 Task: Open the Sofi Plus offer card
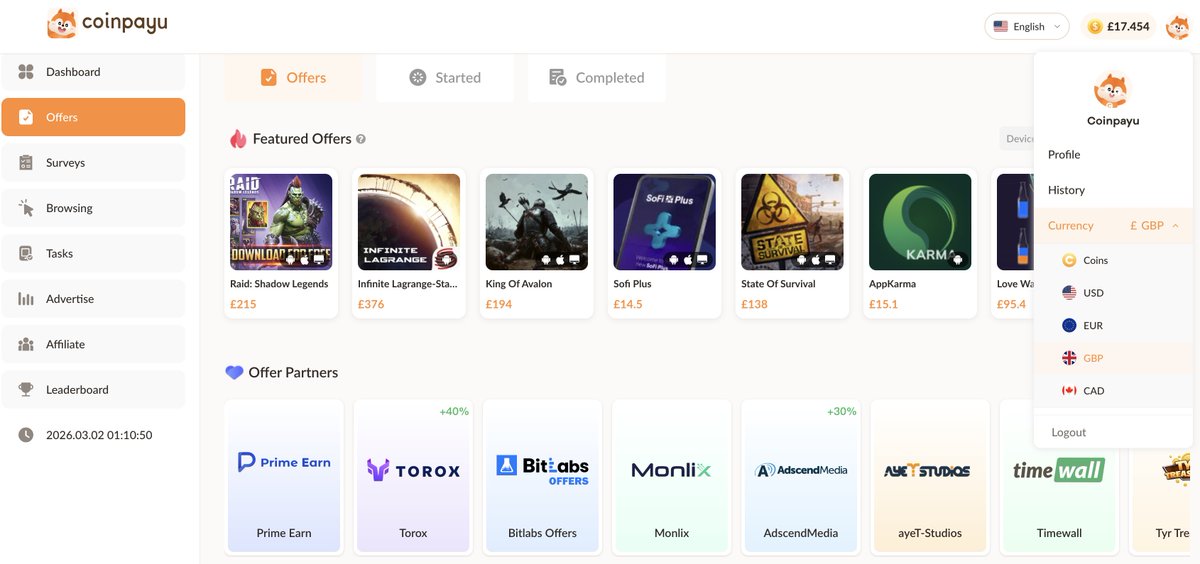pos(665,243)
